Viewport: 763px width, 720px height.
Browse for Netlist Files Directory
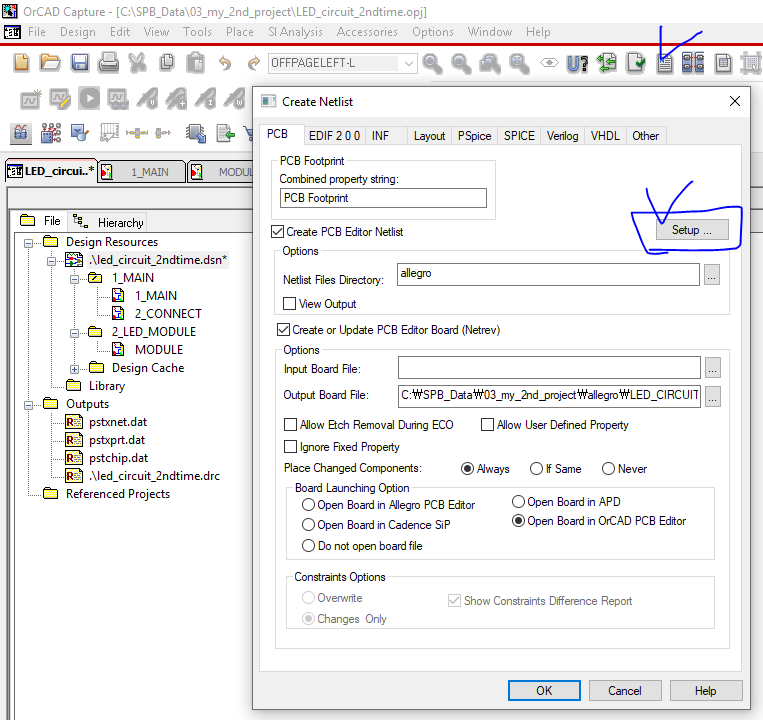tap(712, 275)
